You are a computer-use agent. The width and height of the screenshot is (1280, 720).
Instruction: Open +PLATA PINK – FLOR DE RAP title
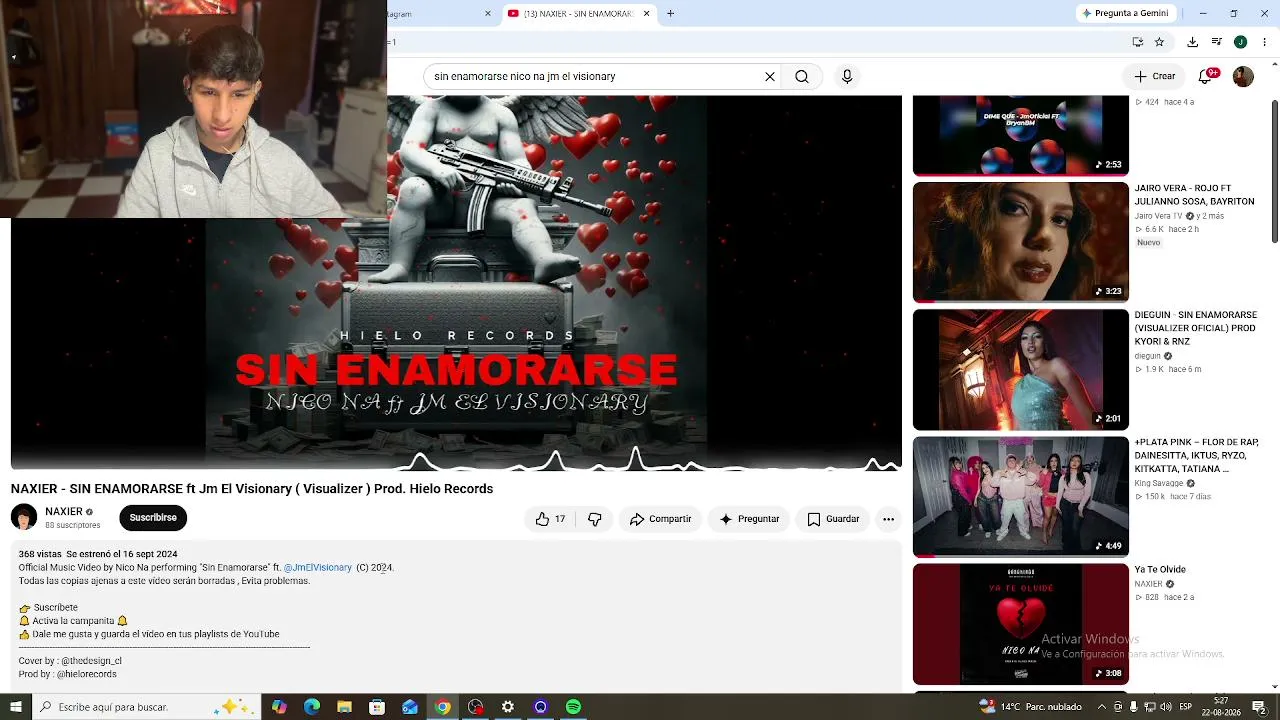pos(1196,455)
